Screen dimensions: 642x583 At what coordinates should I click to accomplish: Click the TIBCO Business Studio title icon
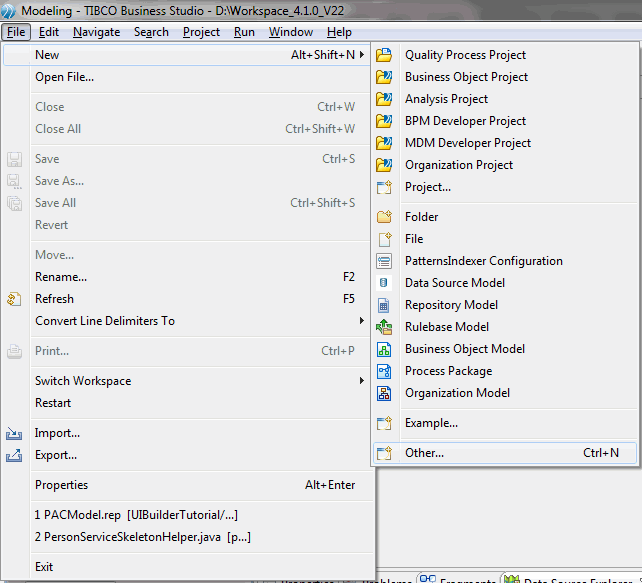tap(8, 10)
